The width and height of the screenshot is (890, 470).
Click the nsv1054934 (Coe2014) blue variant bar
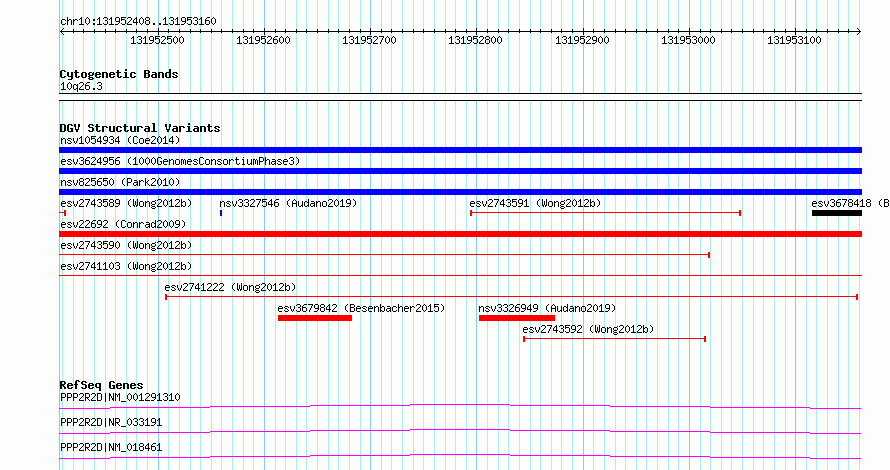point(460,150)
